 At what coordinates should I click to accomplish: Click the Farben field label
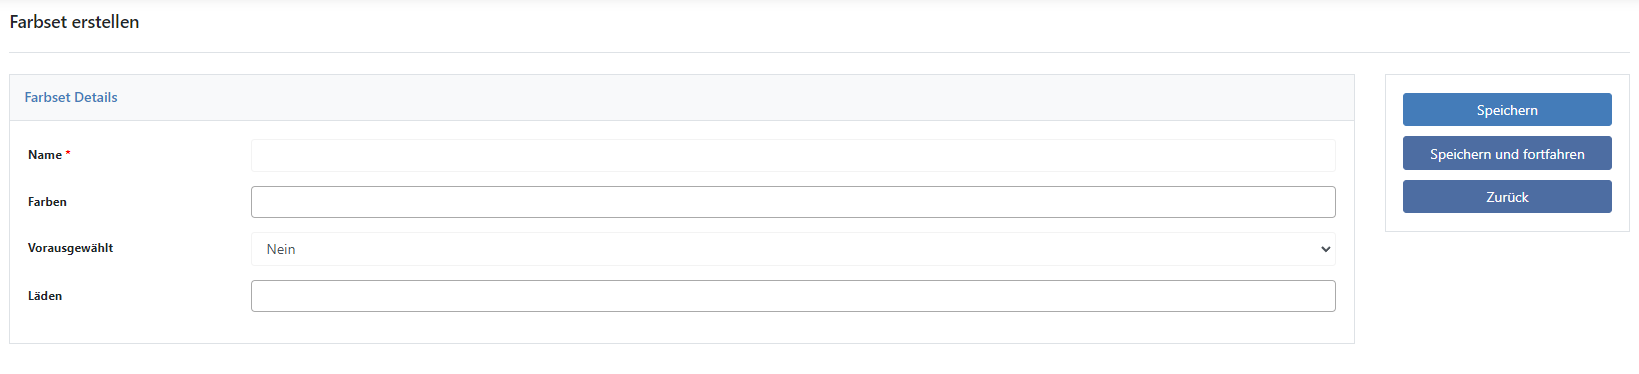tap(47, 202)
